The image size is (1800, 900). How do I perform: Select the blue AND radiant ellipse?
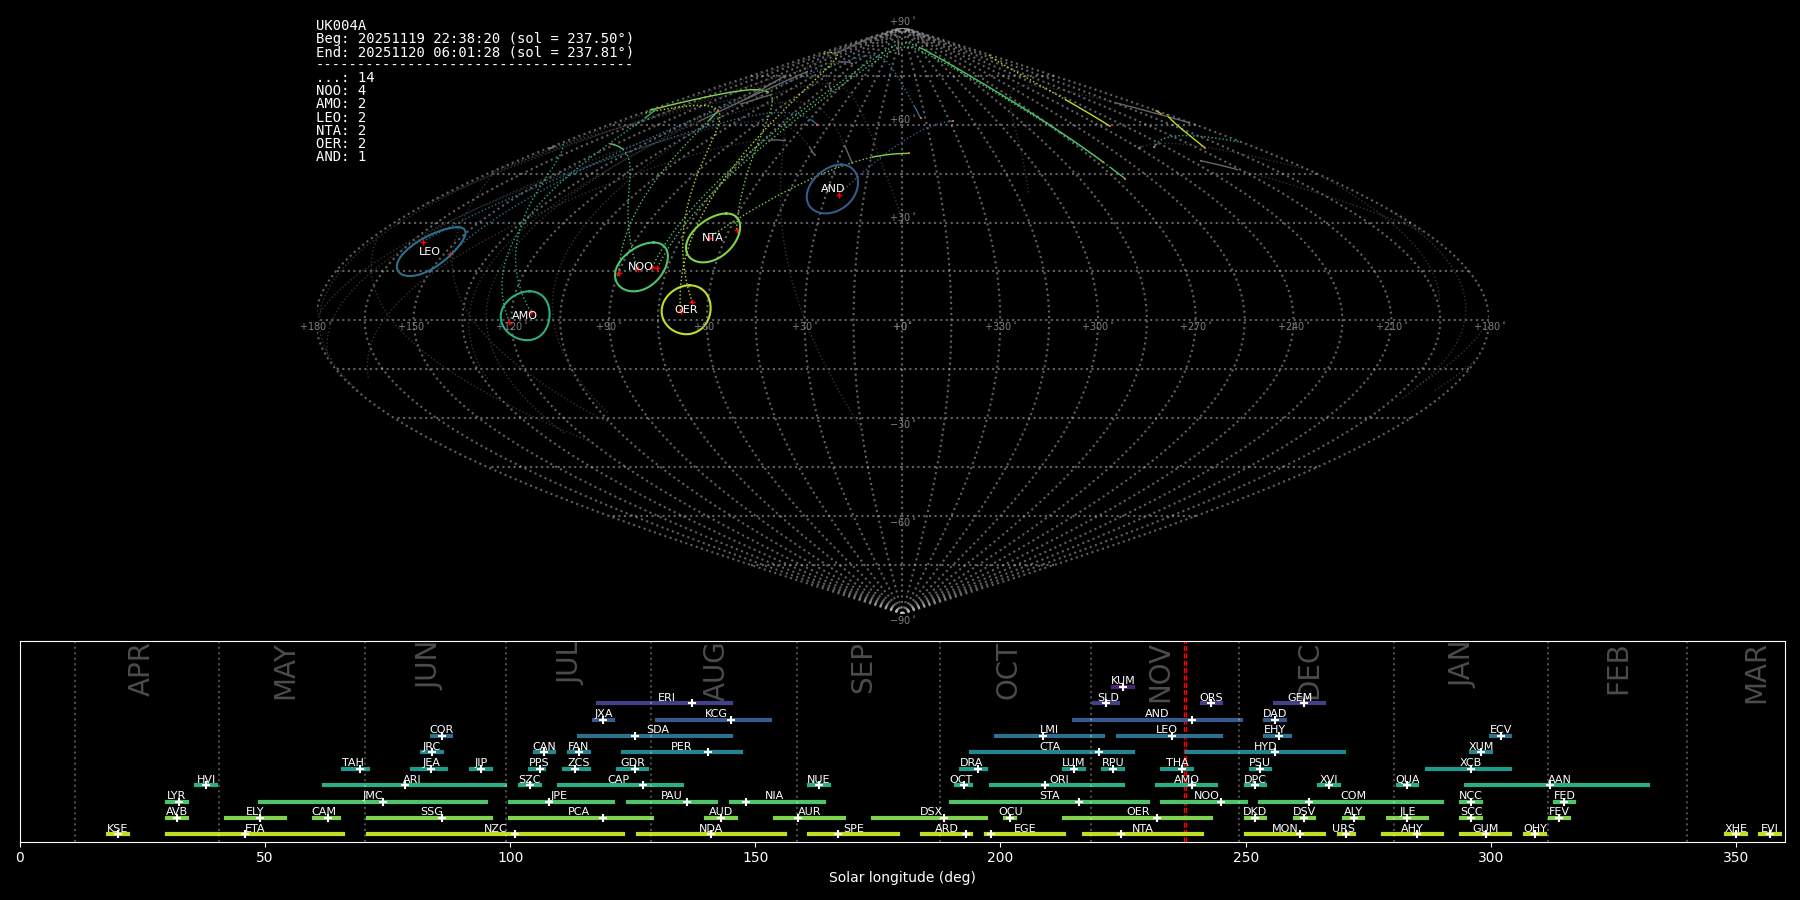click(832, 189)
